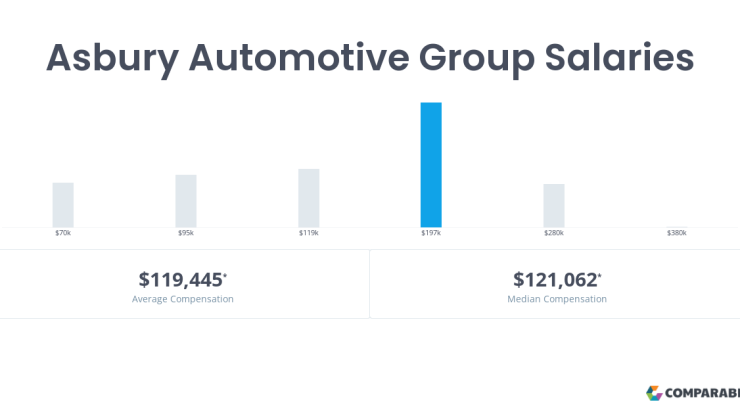Click the $280k gray bar
This screenshot has height=414, width=740.
point(554,206)
